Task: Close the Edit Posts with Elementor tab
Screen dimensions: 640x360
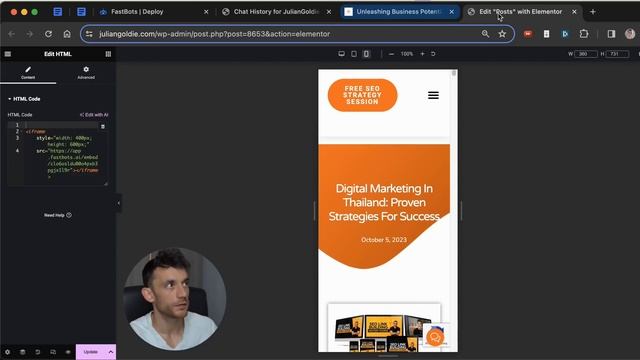Action: tap(574, 12)
